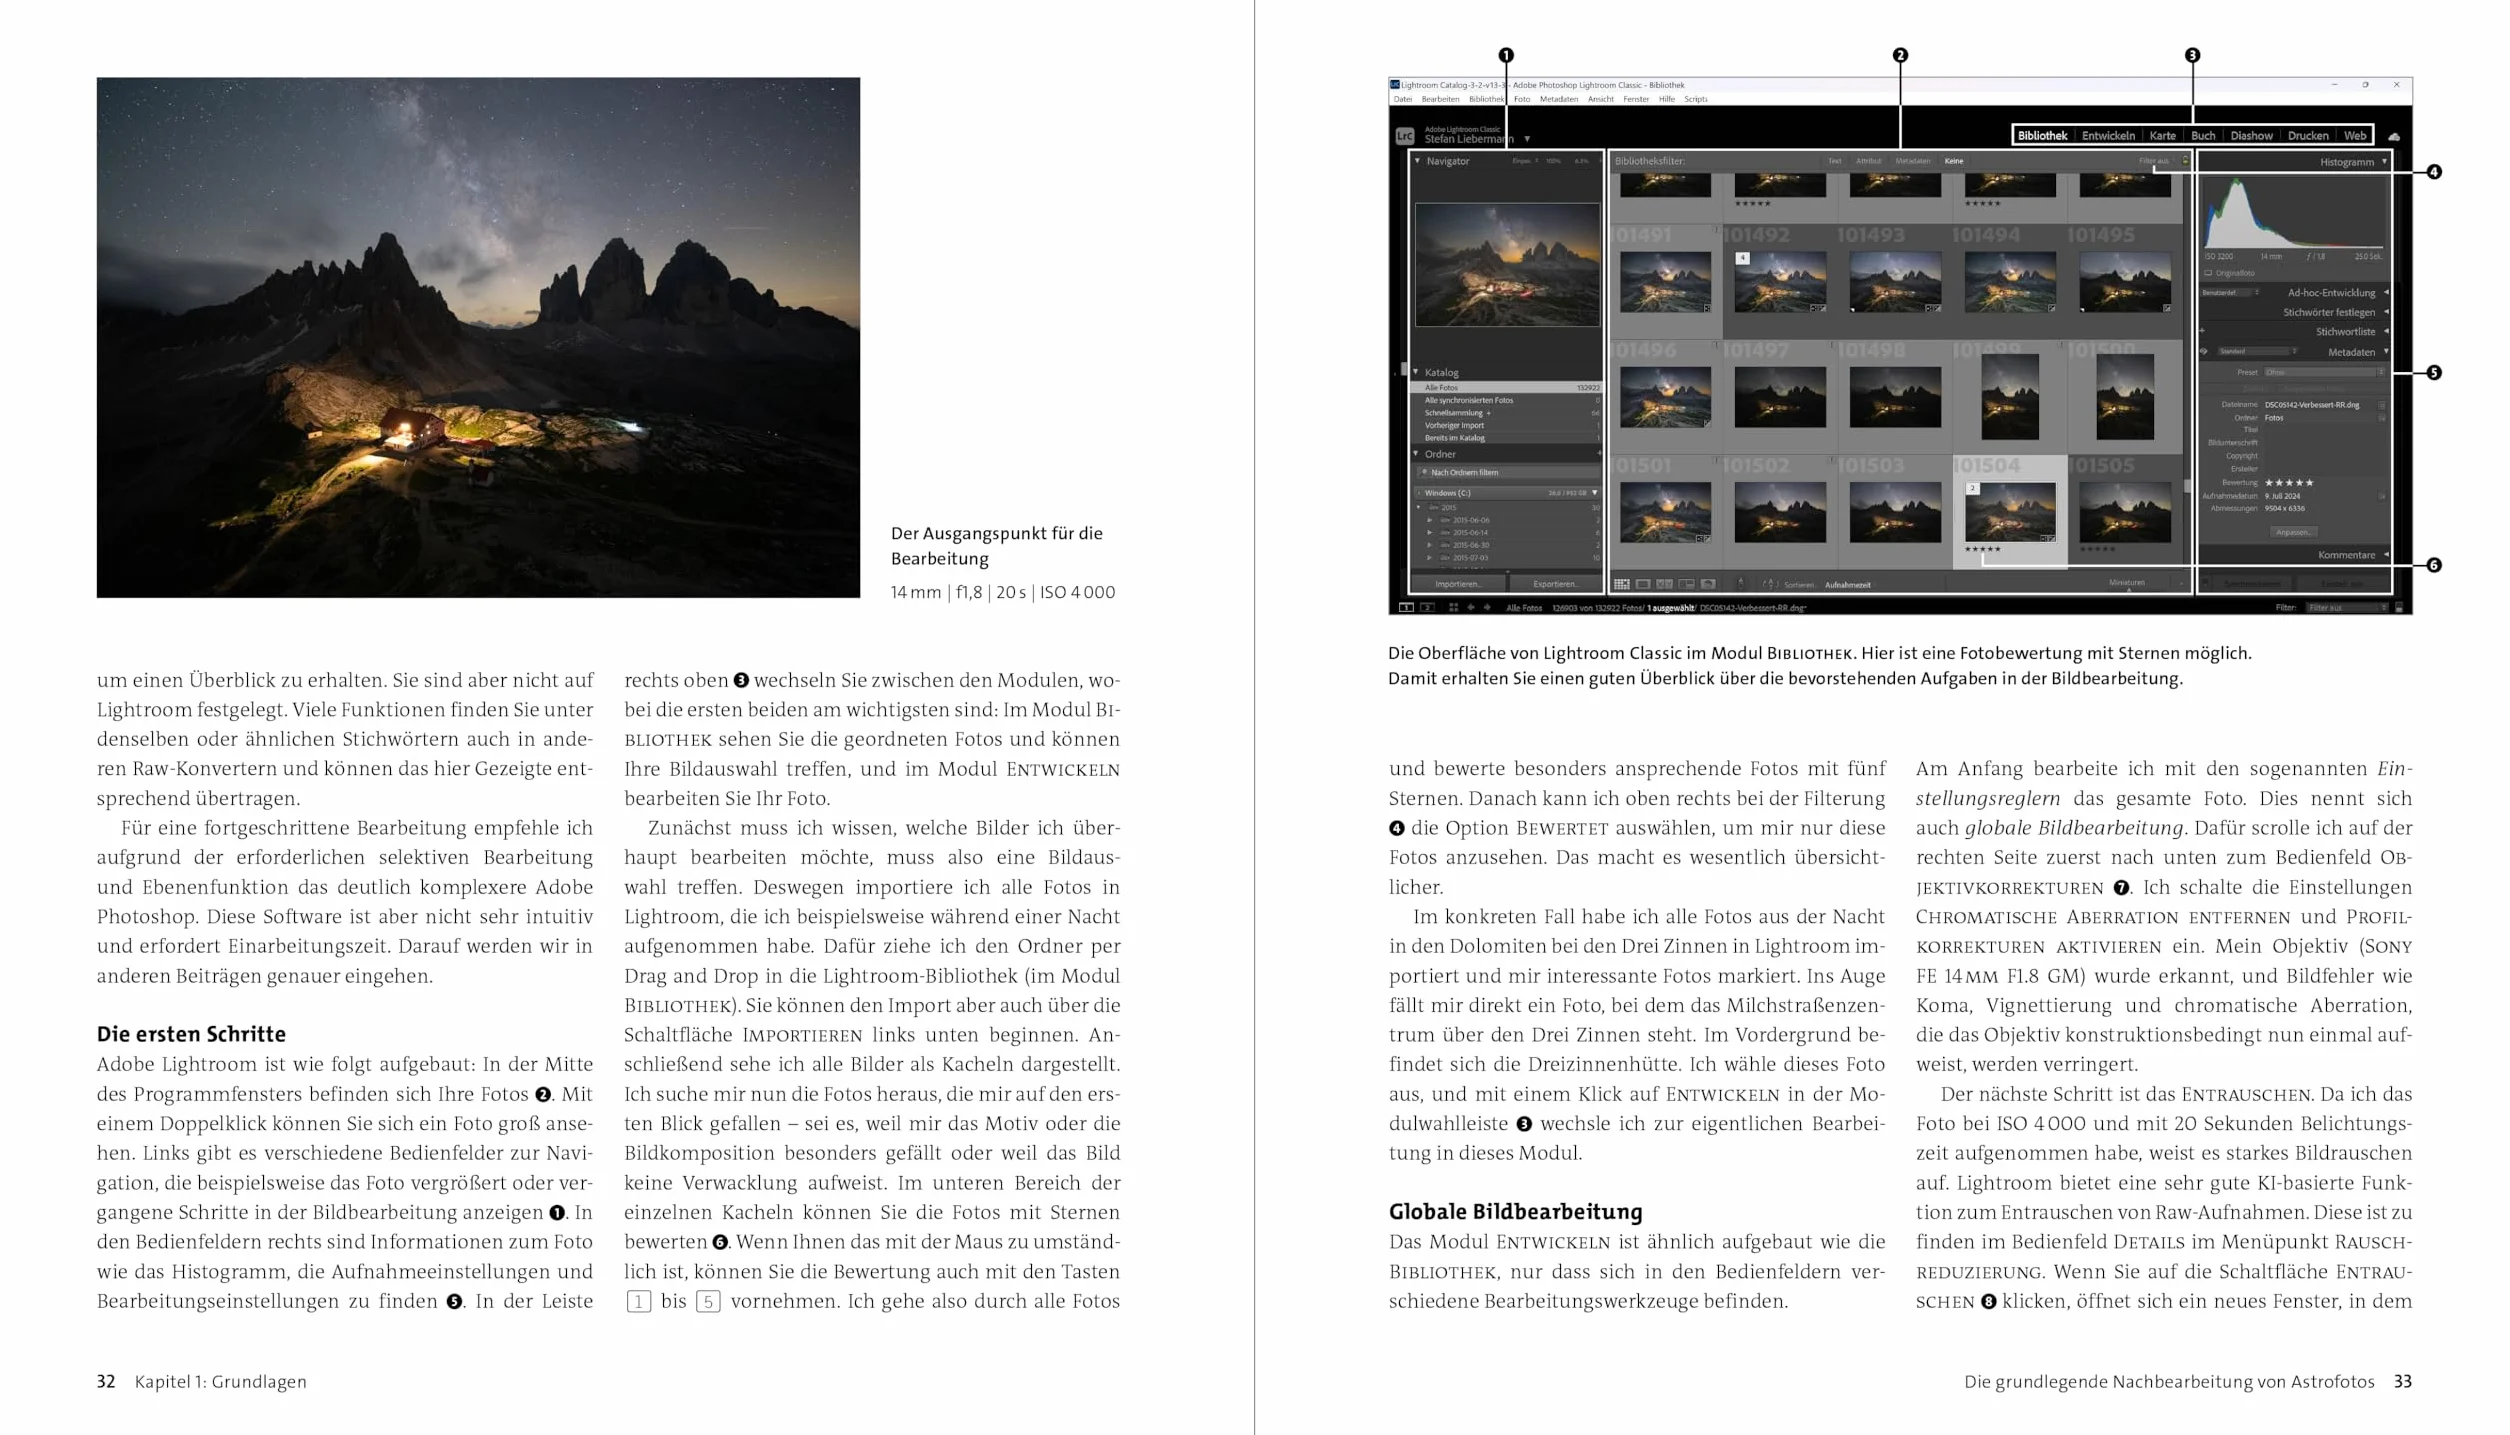Click main window '1' icon in filmstrip bar
The image size is (2510, 1435).
1406,607
